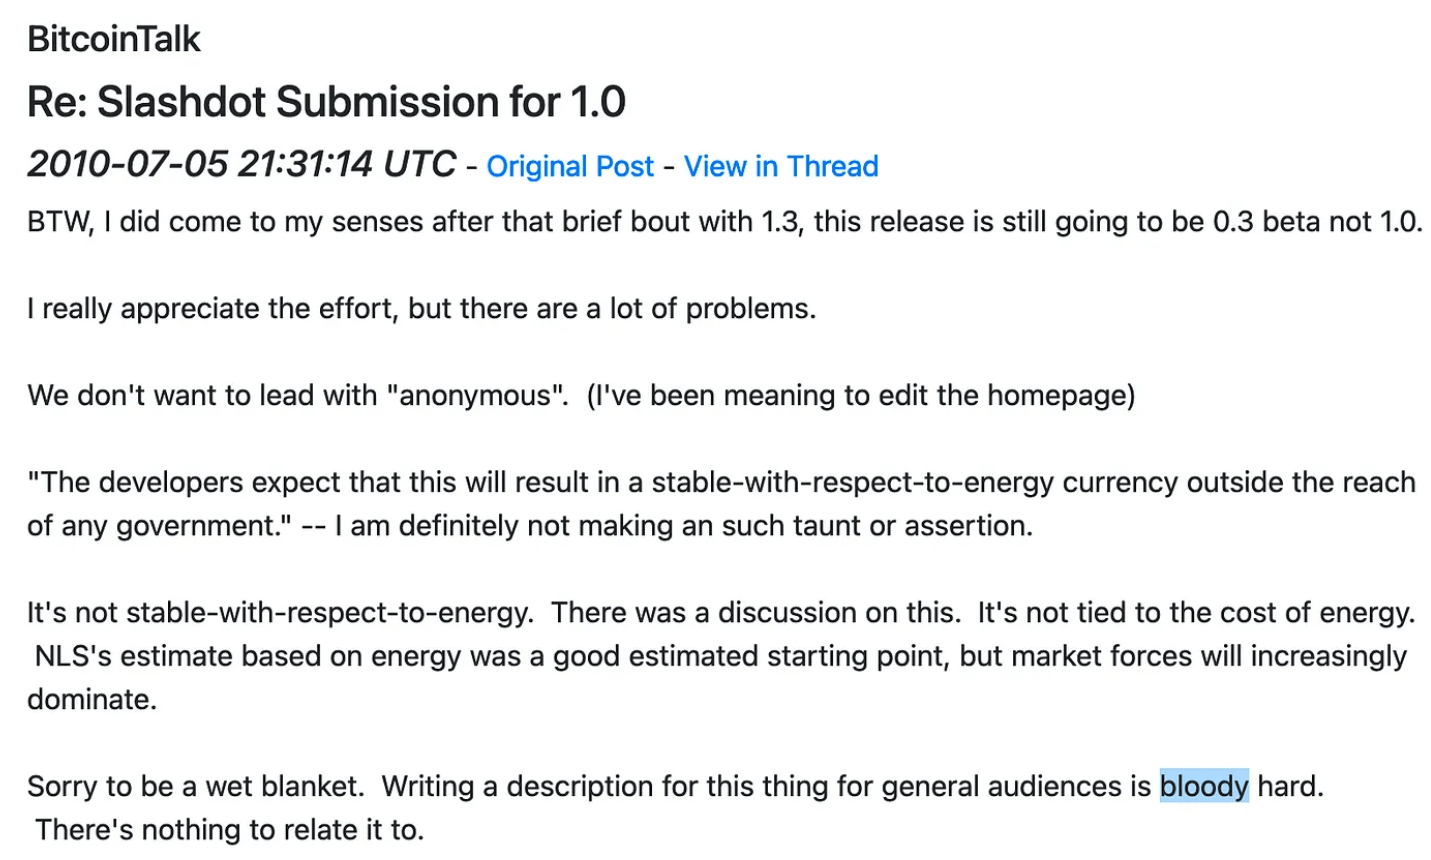Click "It's not tied to the cost of energy."
This screenshot has height=860, width=1431.
click(x=1196, y=612)
